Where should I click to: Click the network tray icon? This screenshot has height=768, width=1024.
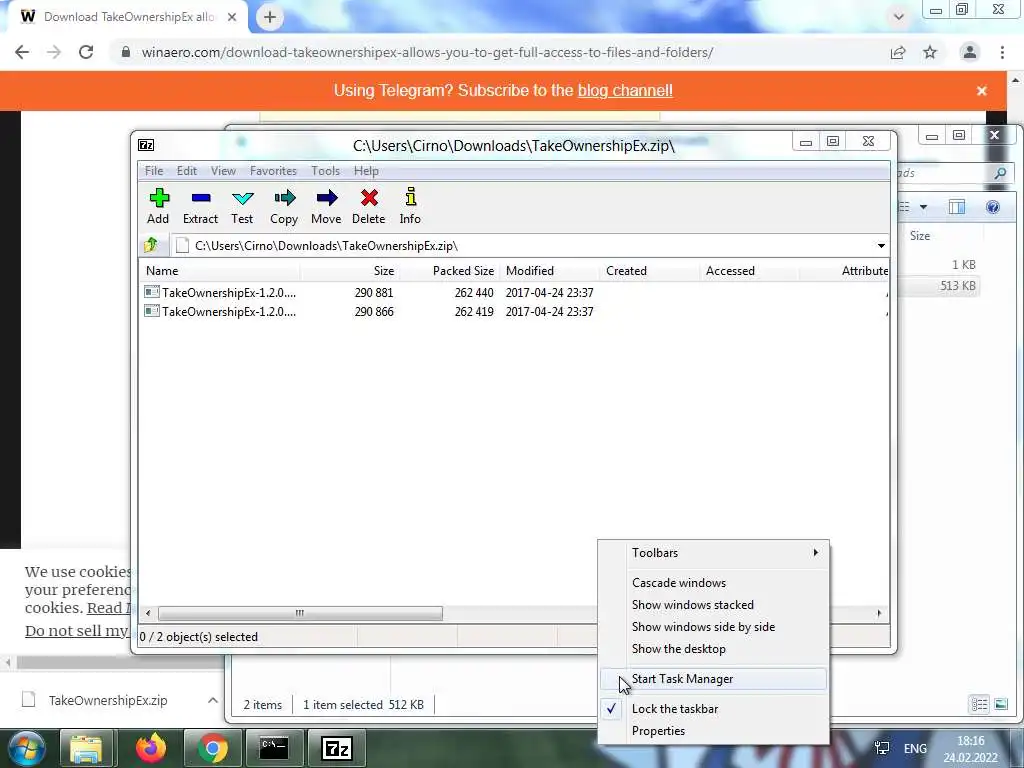click(x=882, y=748)
